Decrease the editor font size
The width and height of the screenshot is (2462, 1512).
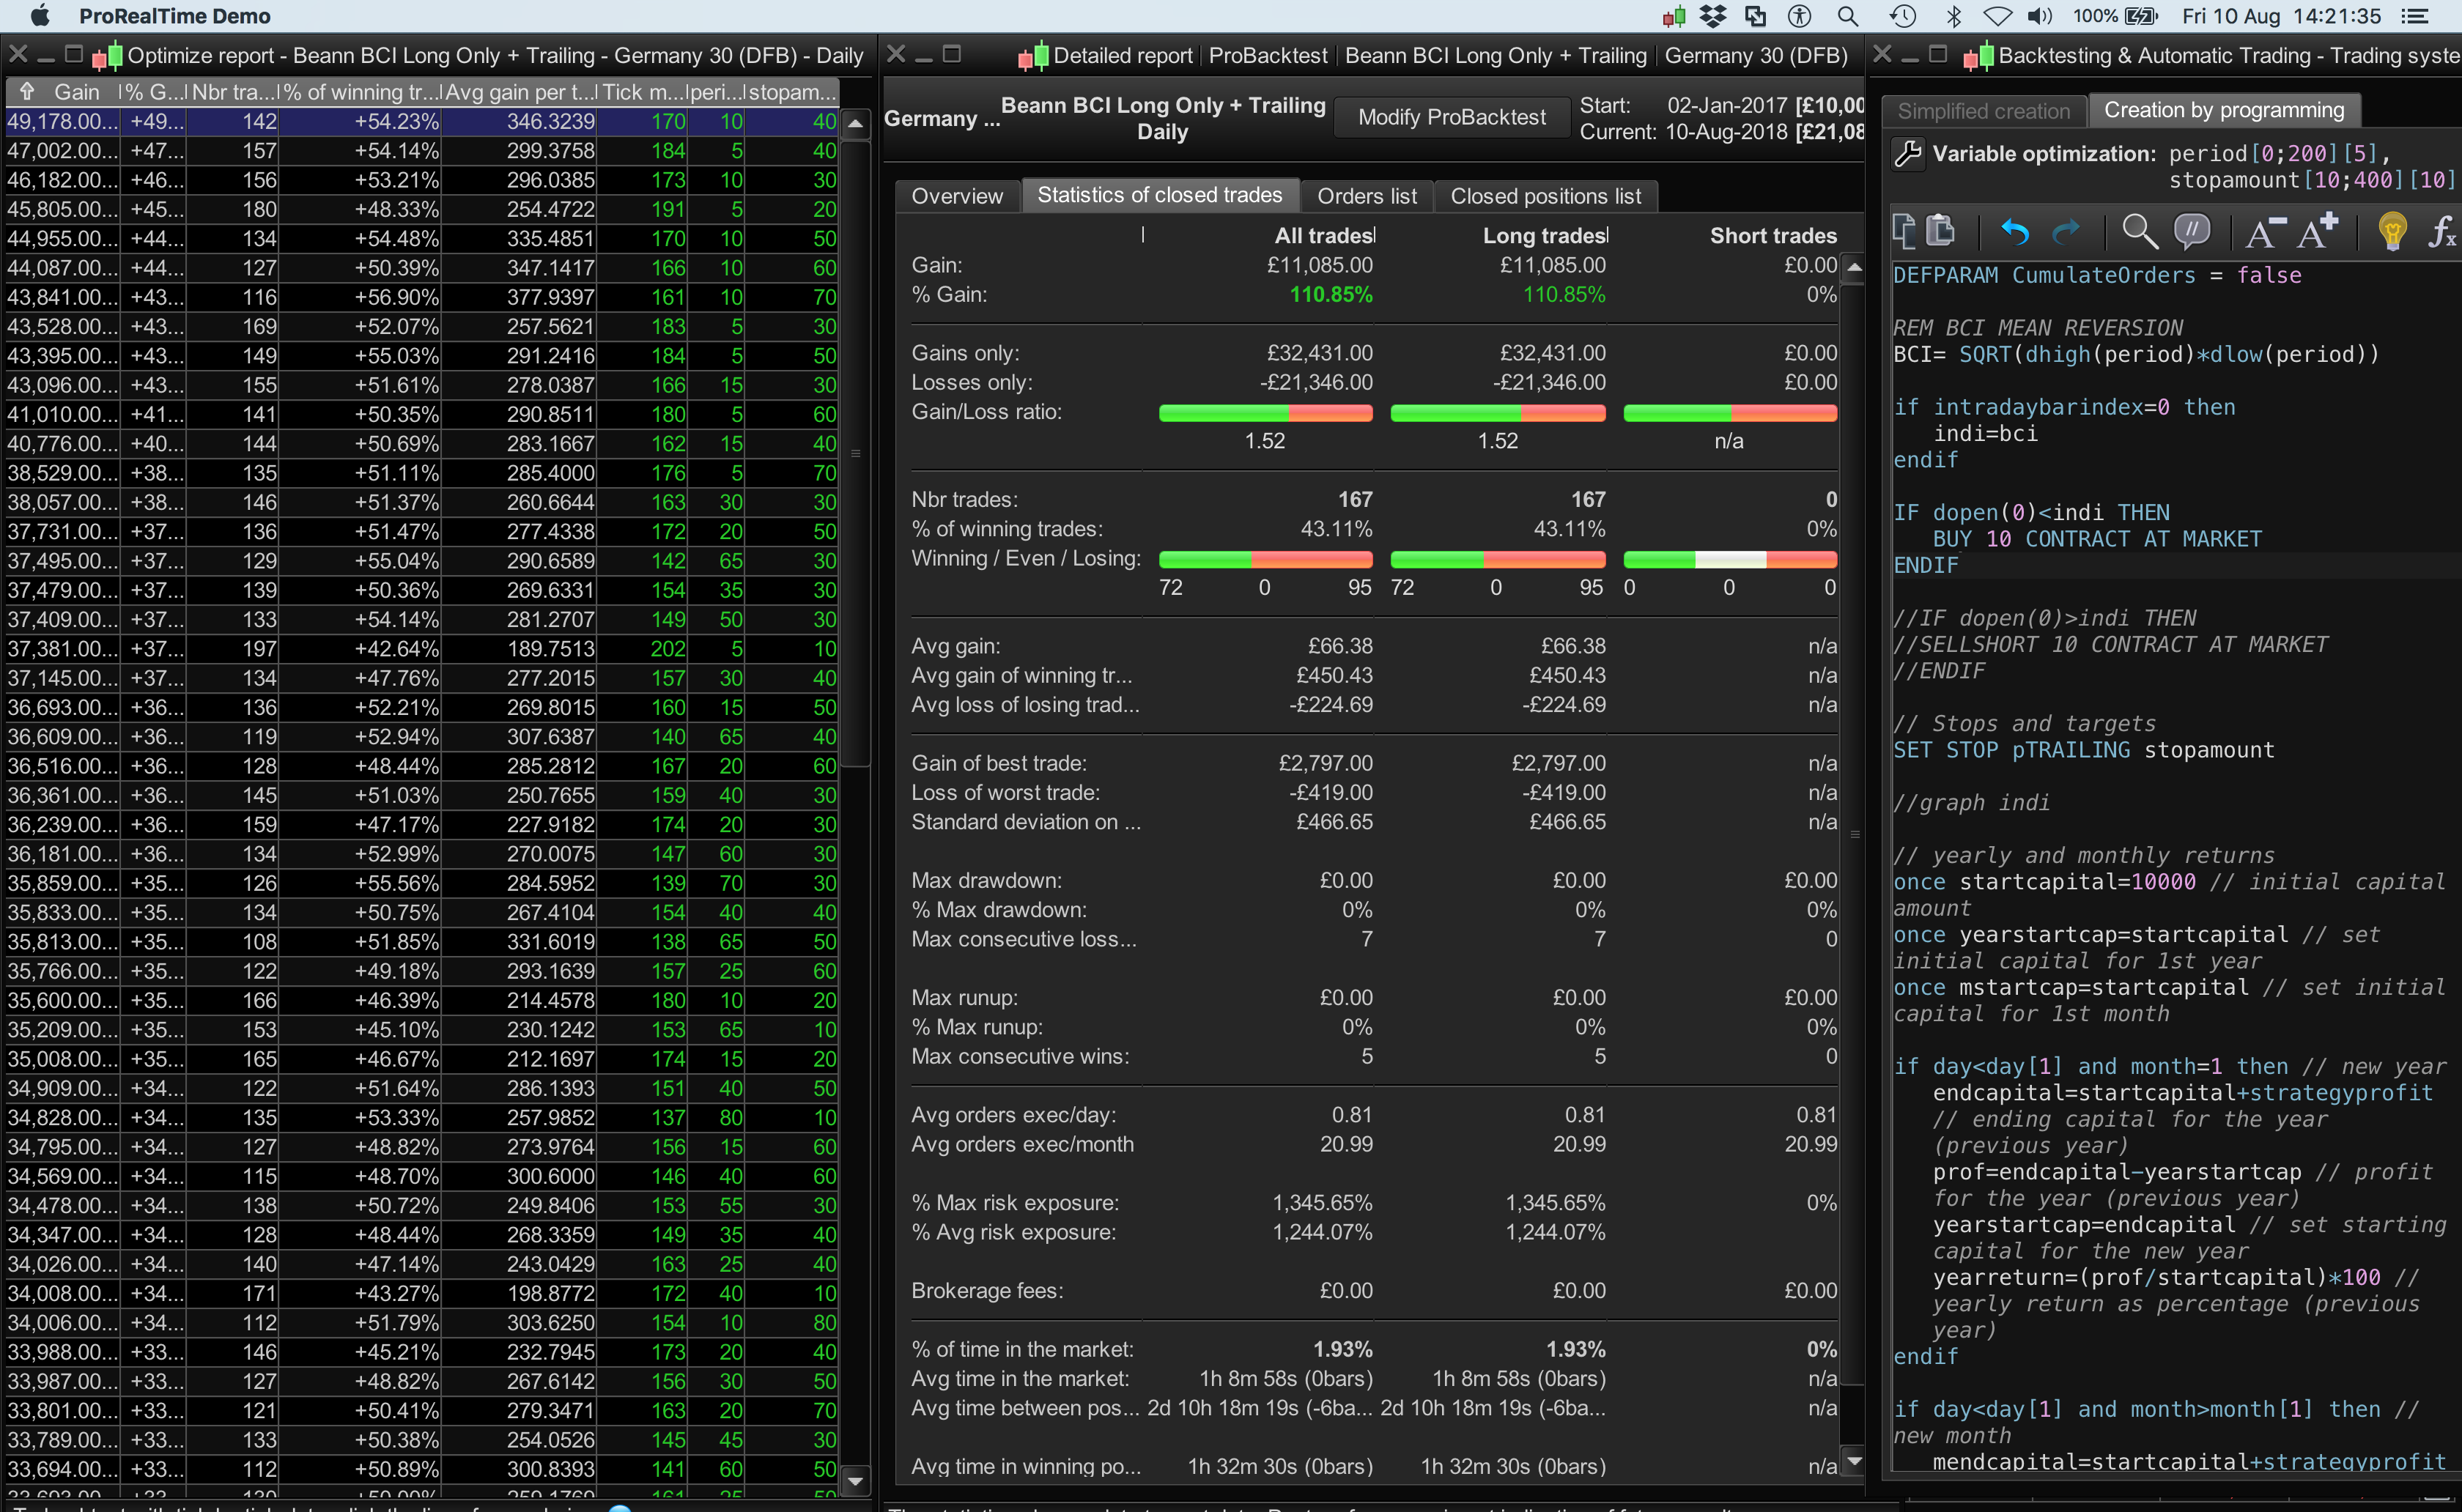(x=2264, y=232)
